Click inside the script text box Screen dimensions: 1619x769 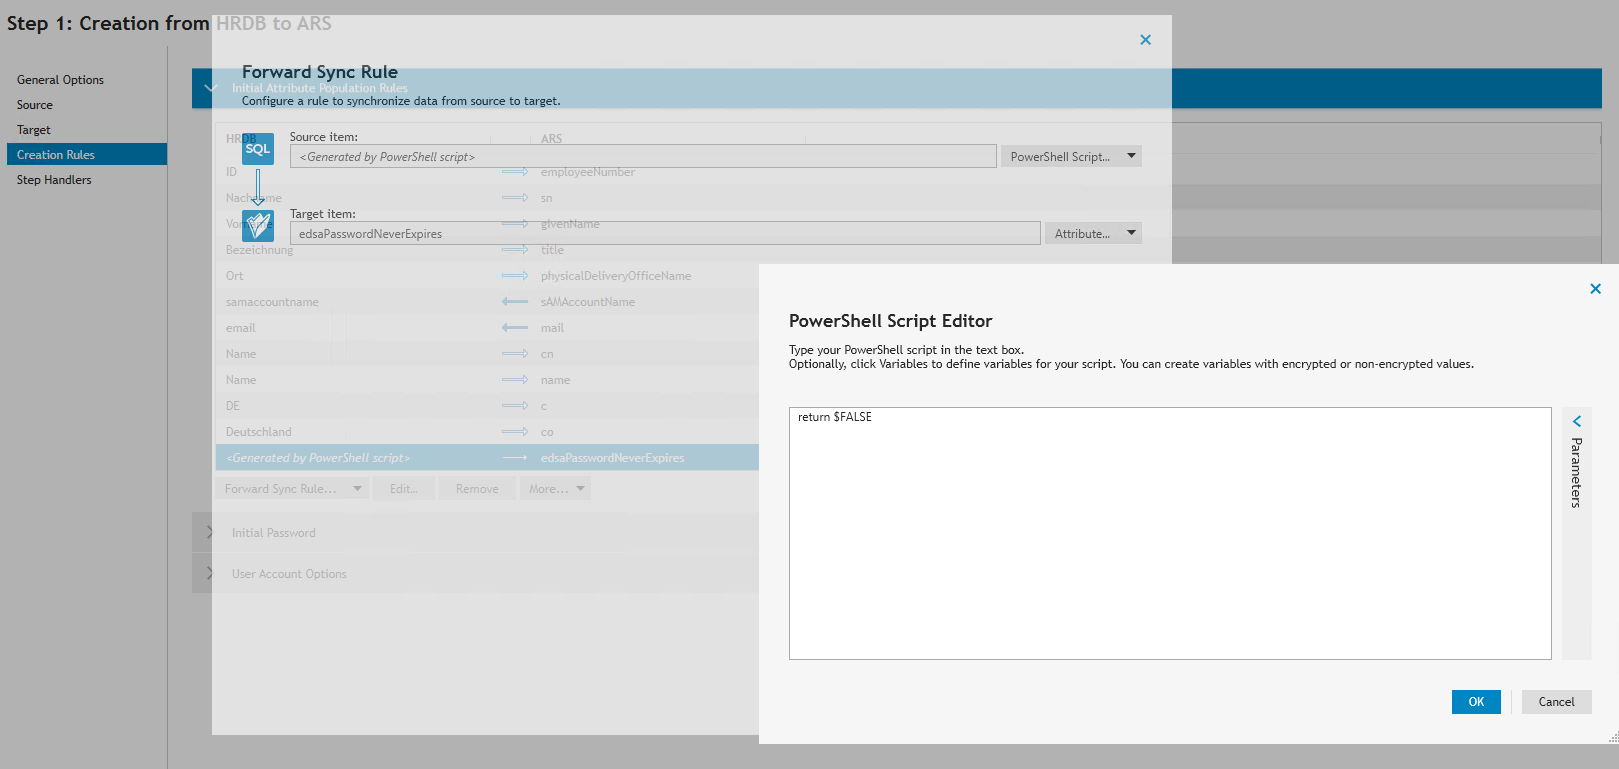pyautogui.click(x=1170, y=533)
